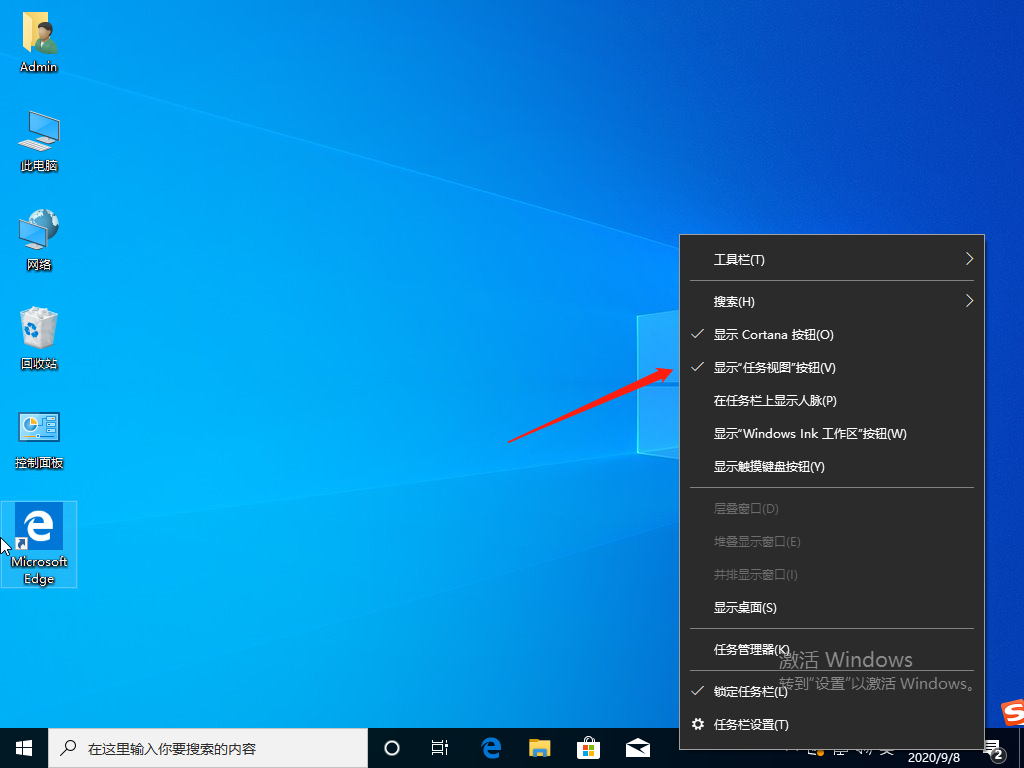Launch Microsoft Edge from the taskbar

point(490,747)
